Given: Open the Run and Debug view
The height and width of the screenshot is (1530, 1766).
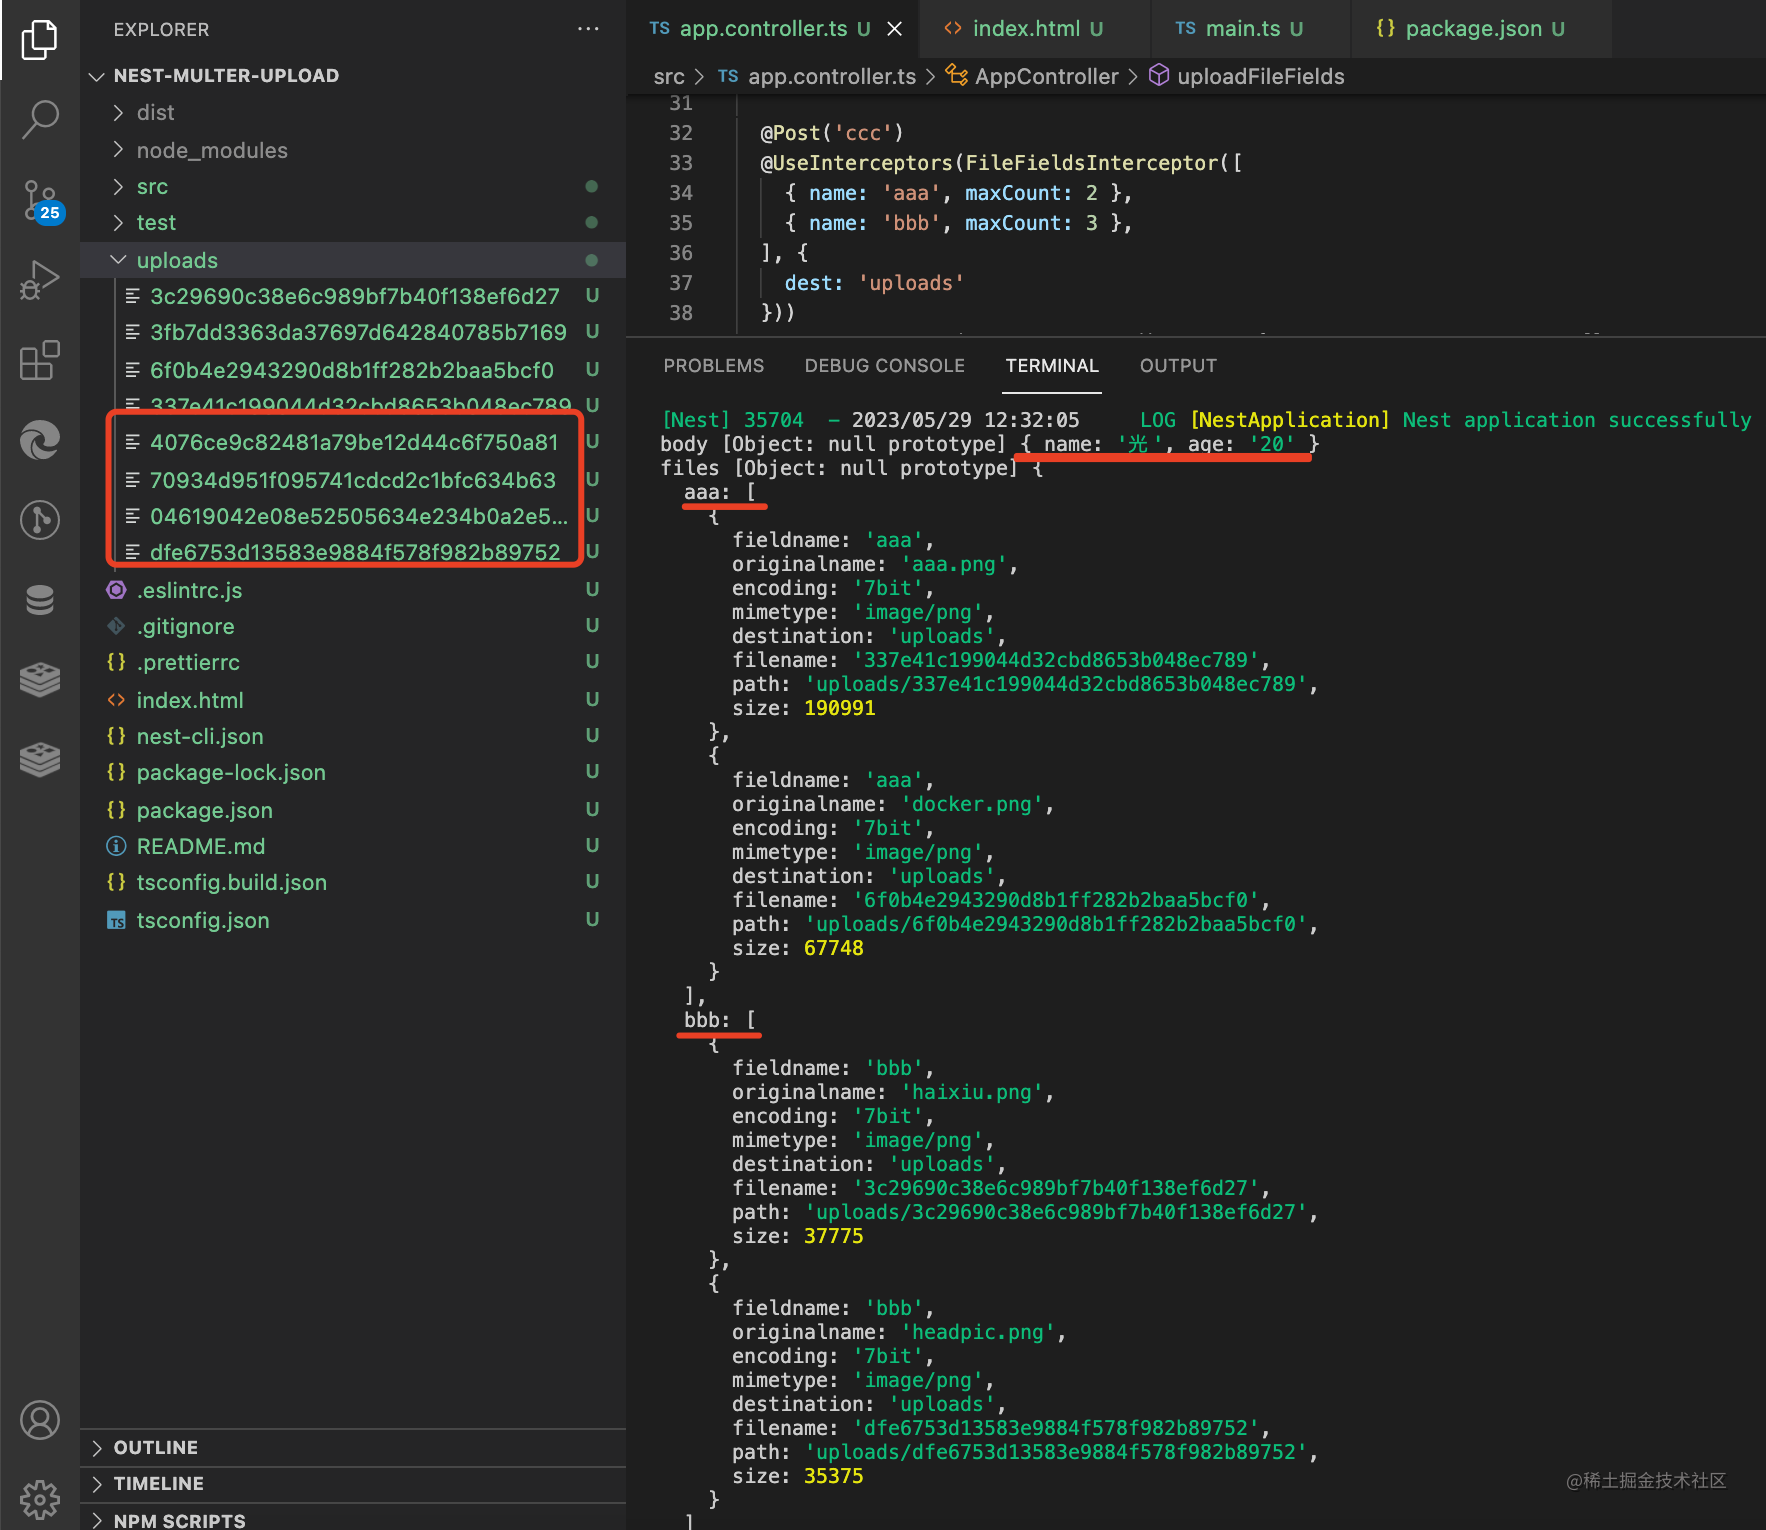Looking at the screenshot, I should coord(40,280).
